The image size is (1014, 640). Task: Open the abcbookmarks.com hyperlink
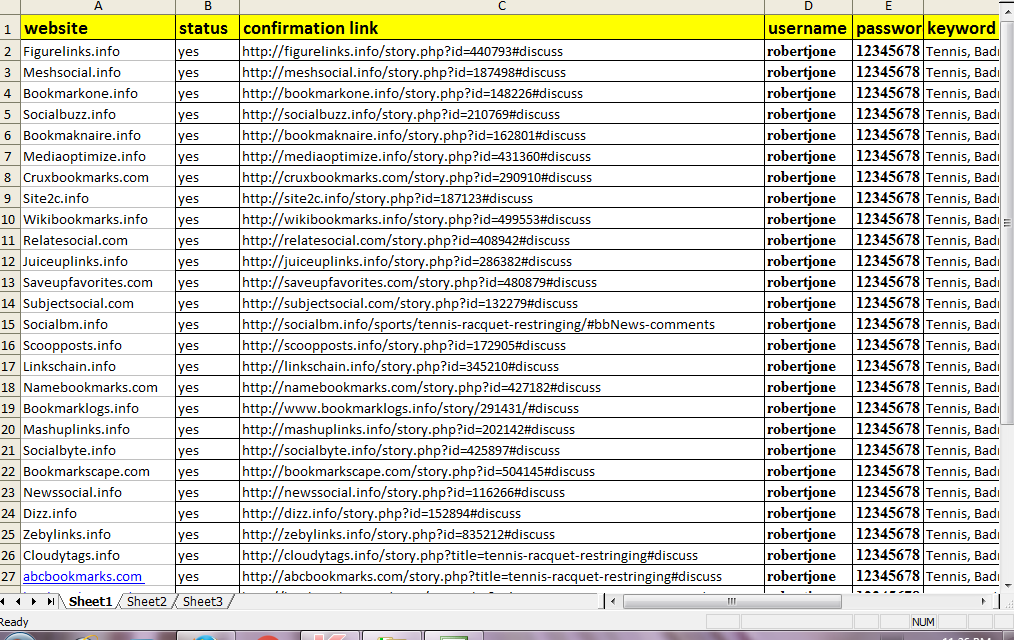pos(71,576)
